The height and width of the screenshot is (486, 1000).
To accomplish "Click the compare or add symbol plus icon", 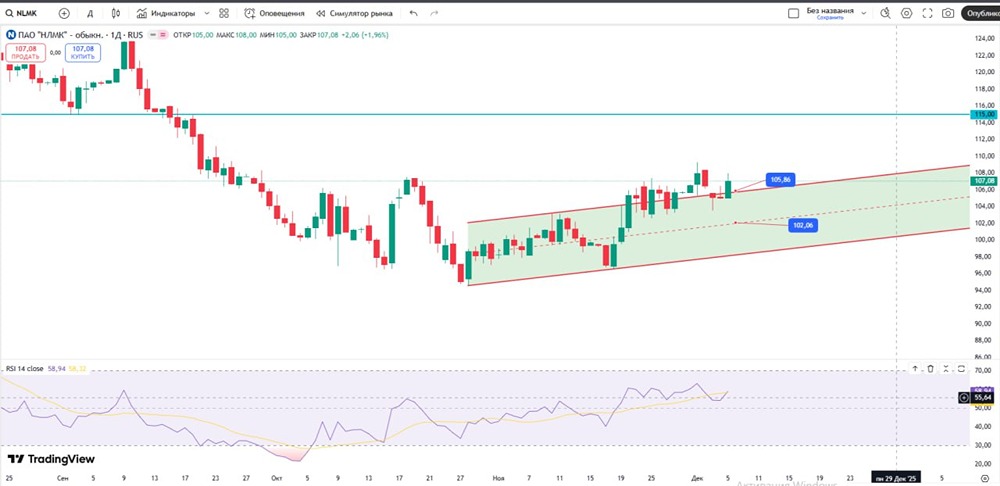I will tap(65, 14).
